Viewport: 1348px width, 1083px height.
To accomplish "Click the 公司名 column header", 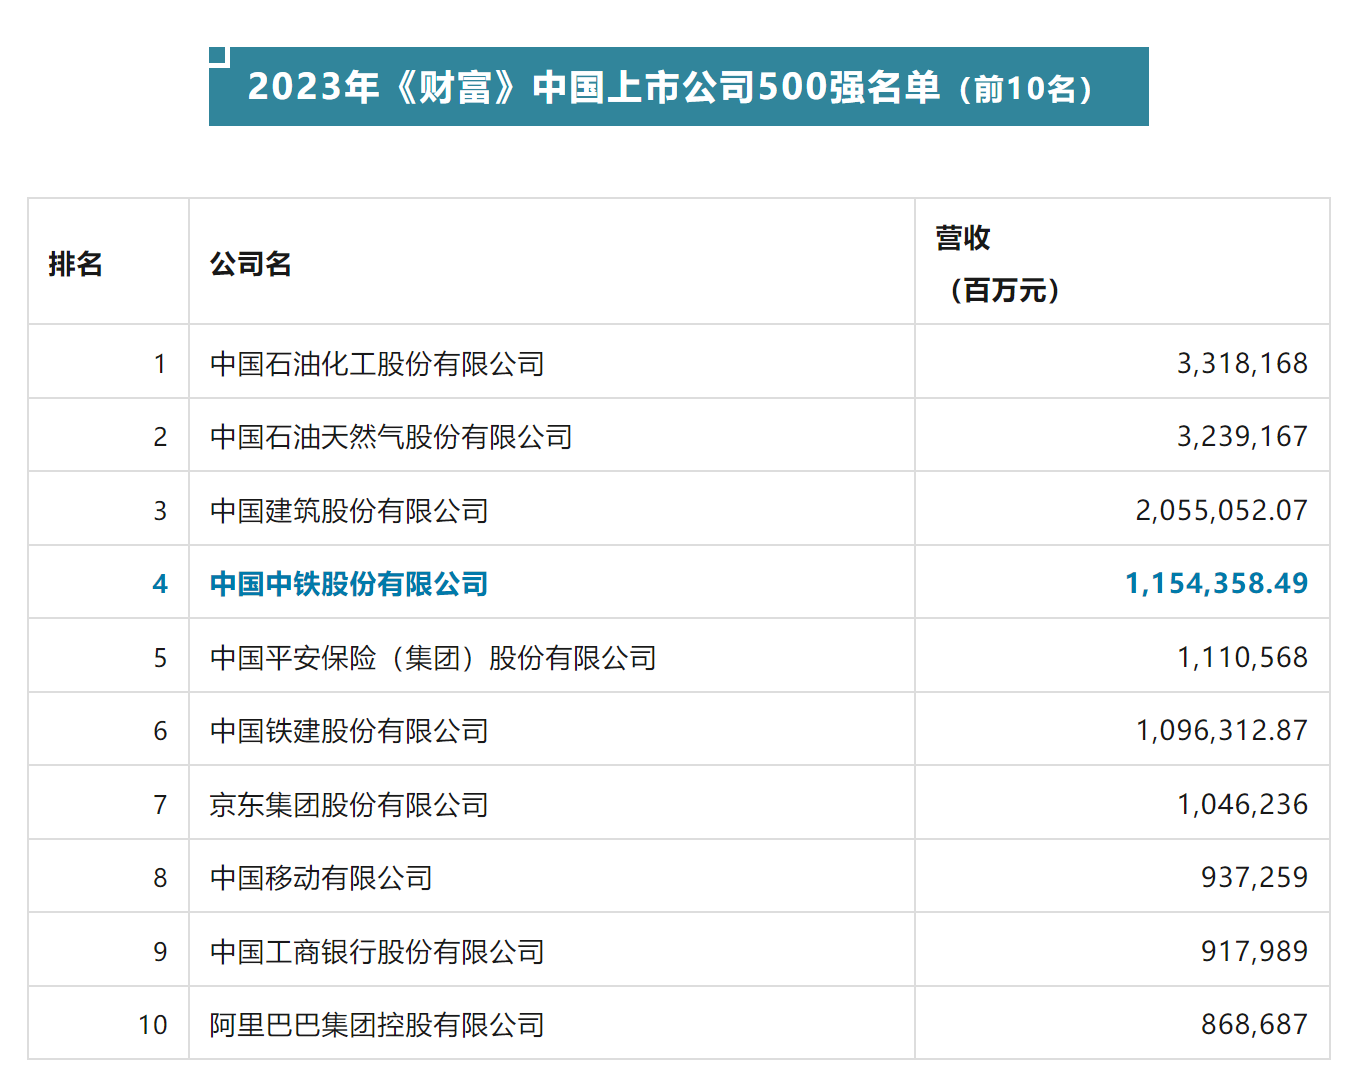I will pyautogui.click(x=251, y=264).
